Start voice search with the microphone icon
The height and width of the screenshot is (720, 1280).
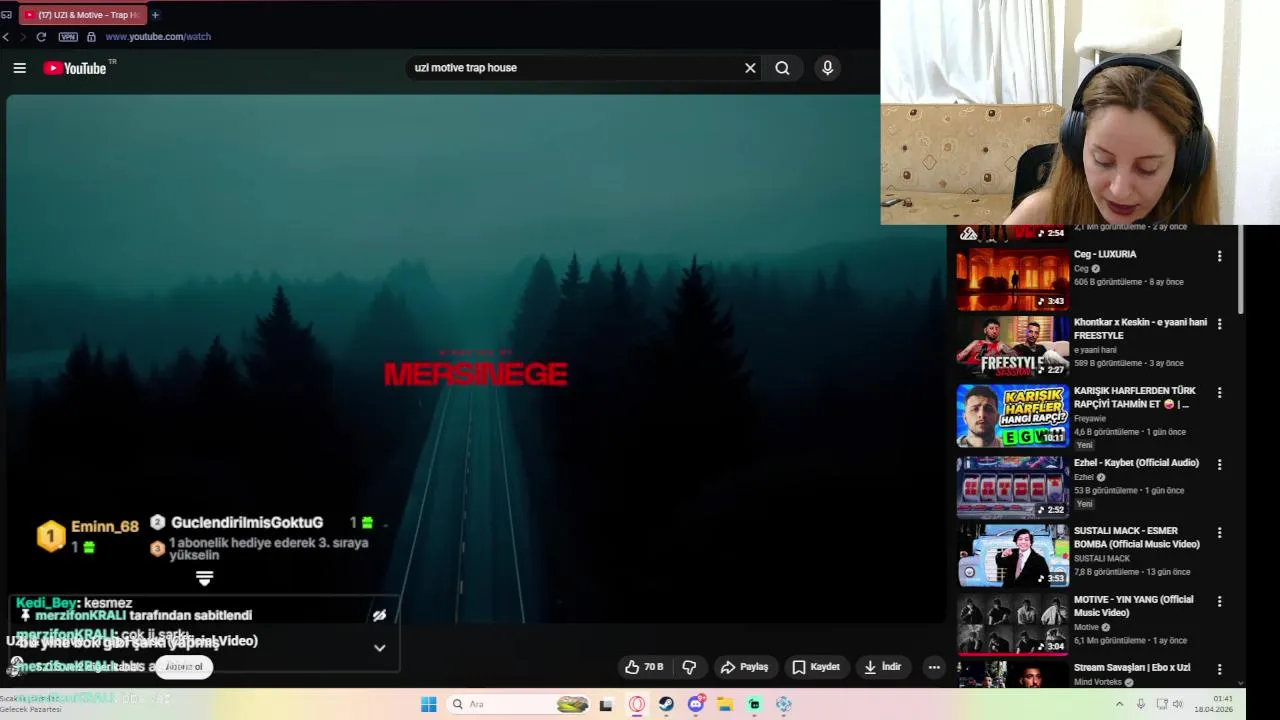click(827, 68)
